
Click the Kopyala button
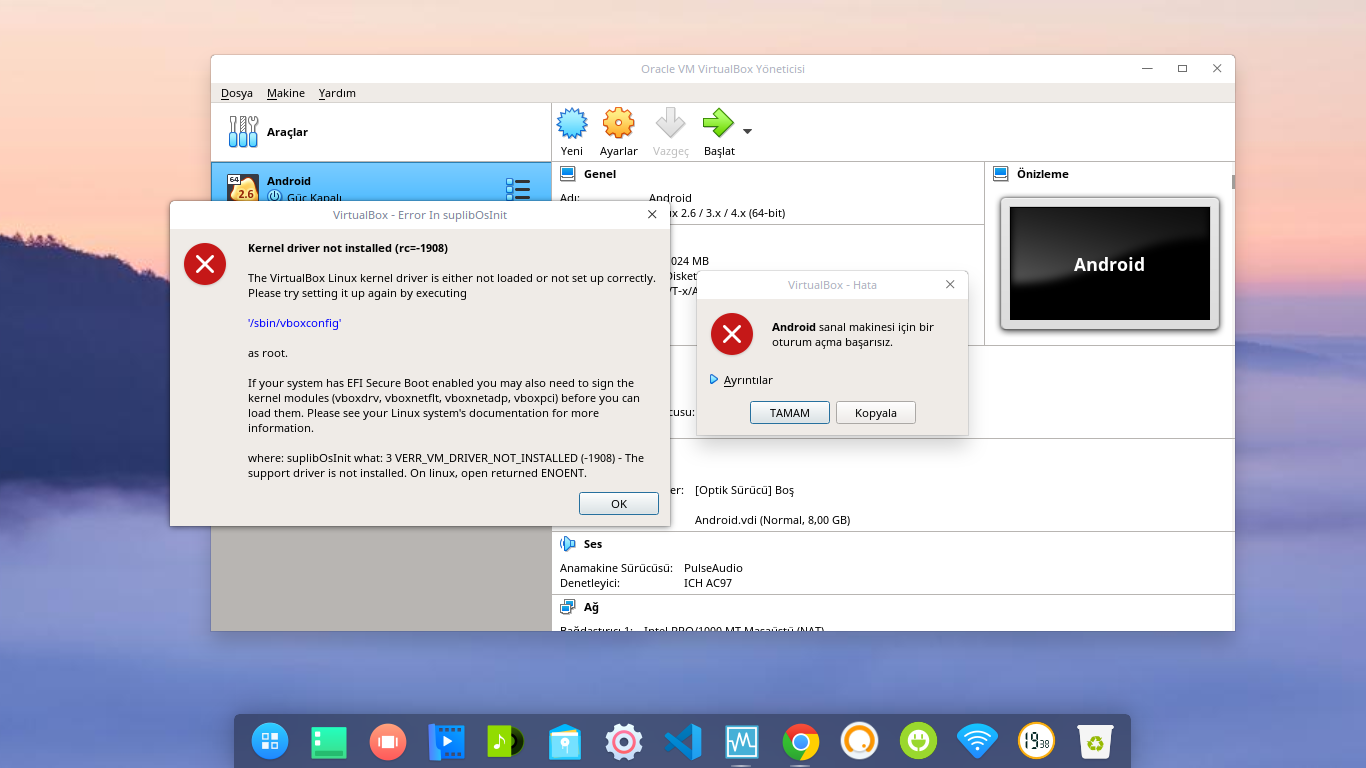pyautogui.click(x=875, y=413)
